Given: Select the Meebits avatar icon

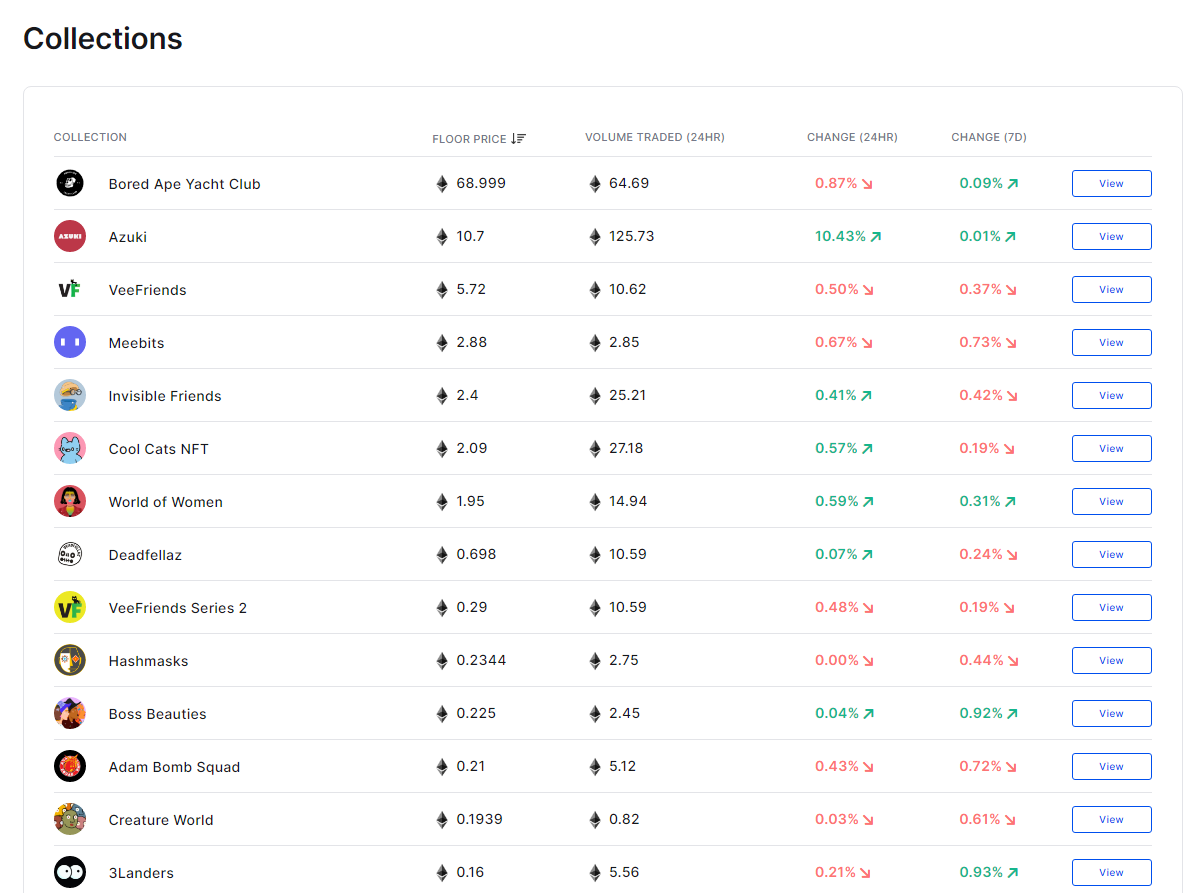Looking at the screenshot, I should click(70, 343).
